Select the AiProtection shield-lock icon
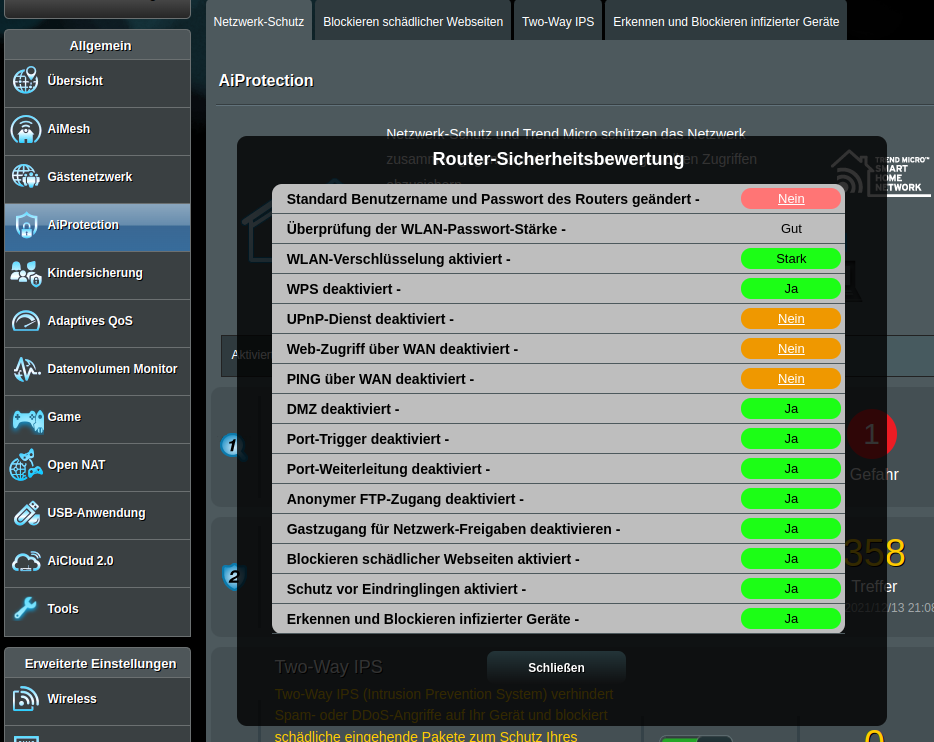This screenshot has height=742, width=934. click(26, 225)
